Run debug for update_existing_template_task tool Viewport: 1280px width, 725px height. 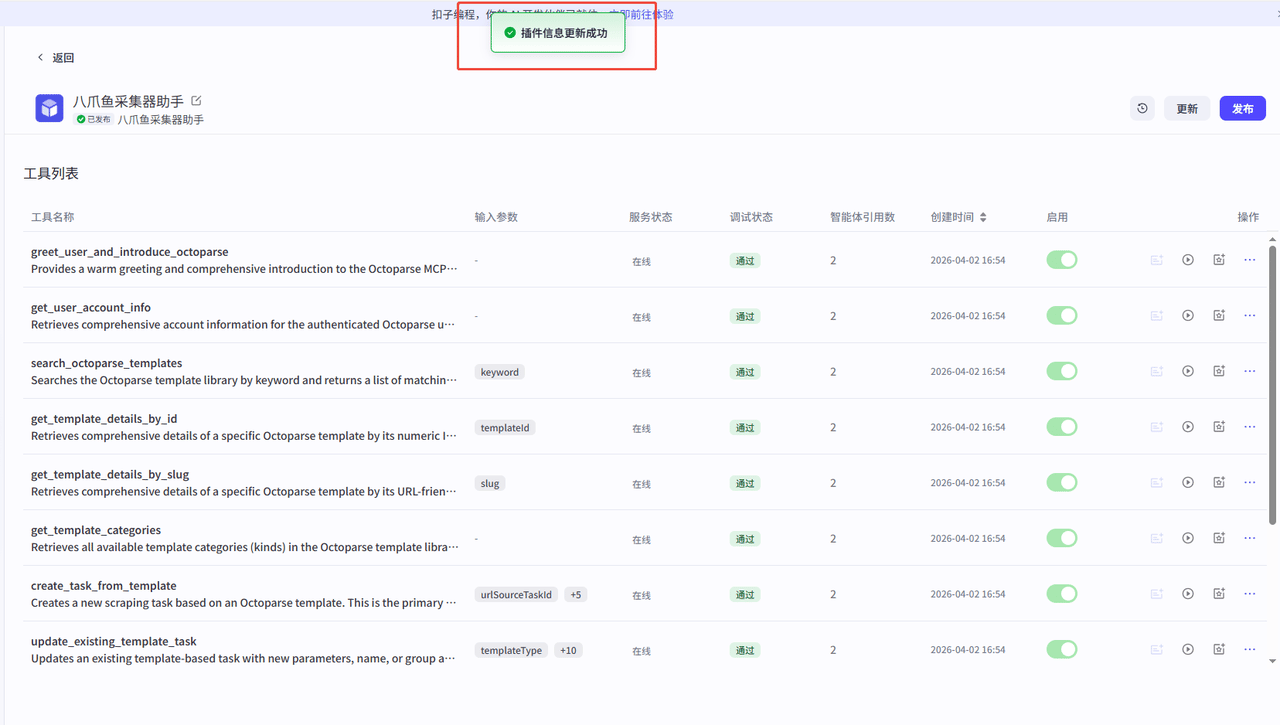[x=1188, y=650]
